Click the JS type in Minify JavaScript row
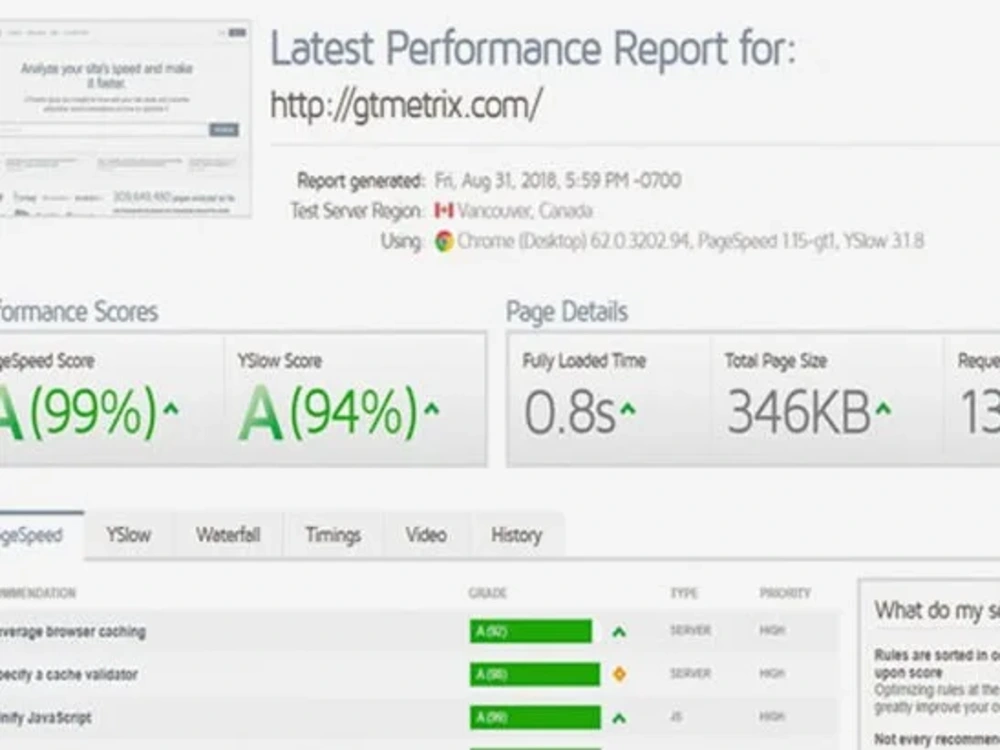 676,717
